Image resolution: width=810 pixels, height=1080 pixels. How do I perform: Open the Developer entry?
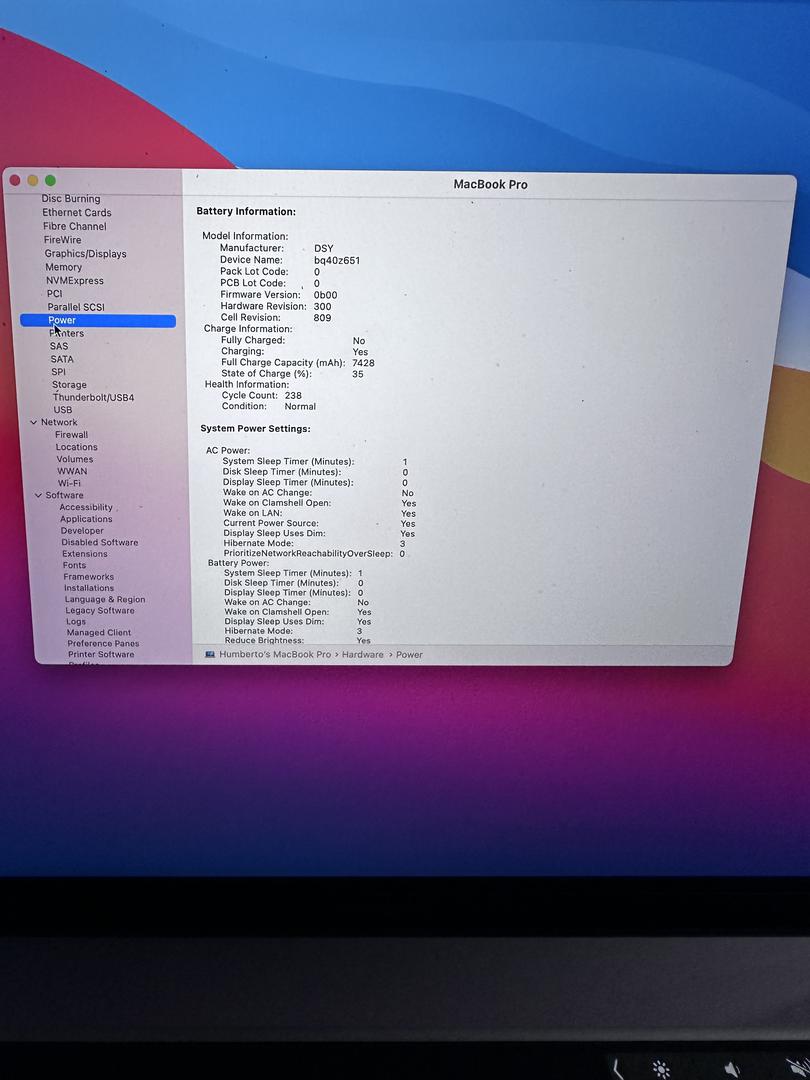(x=82, y=531)
